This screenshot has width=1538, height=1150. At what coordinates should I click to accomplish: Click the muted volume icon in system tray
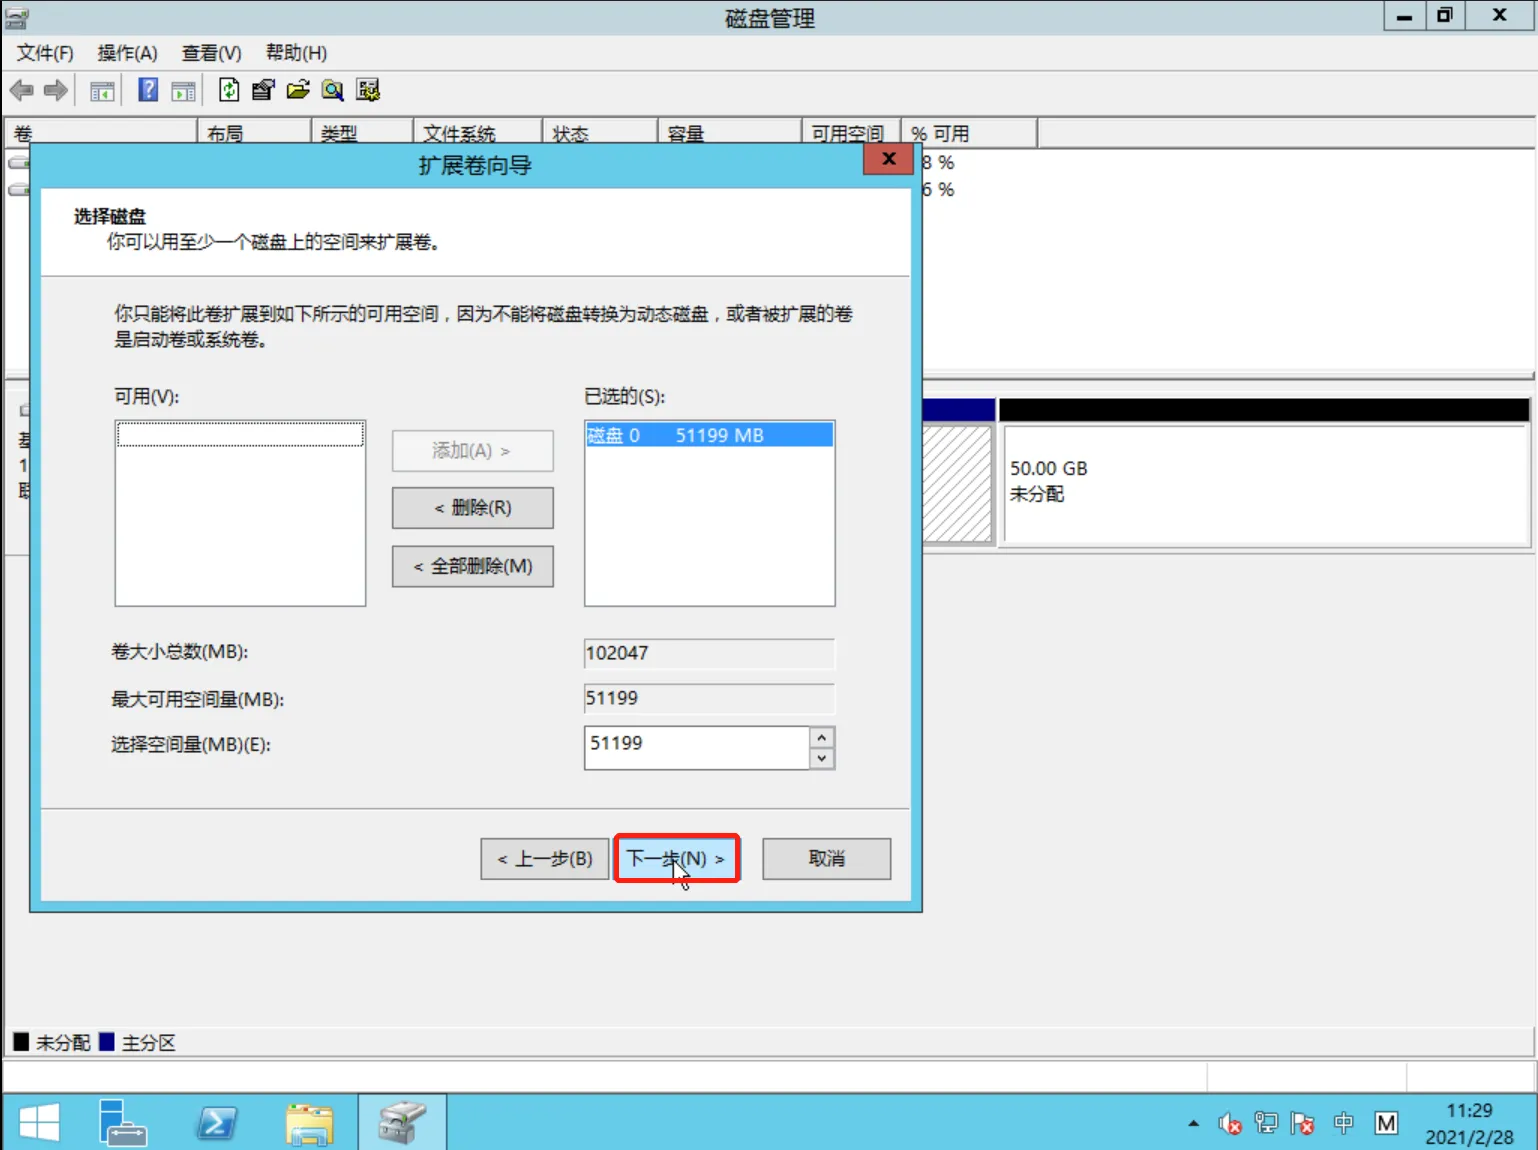click(x=1230, y=1124)
